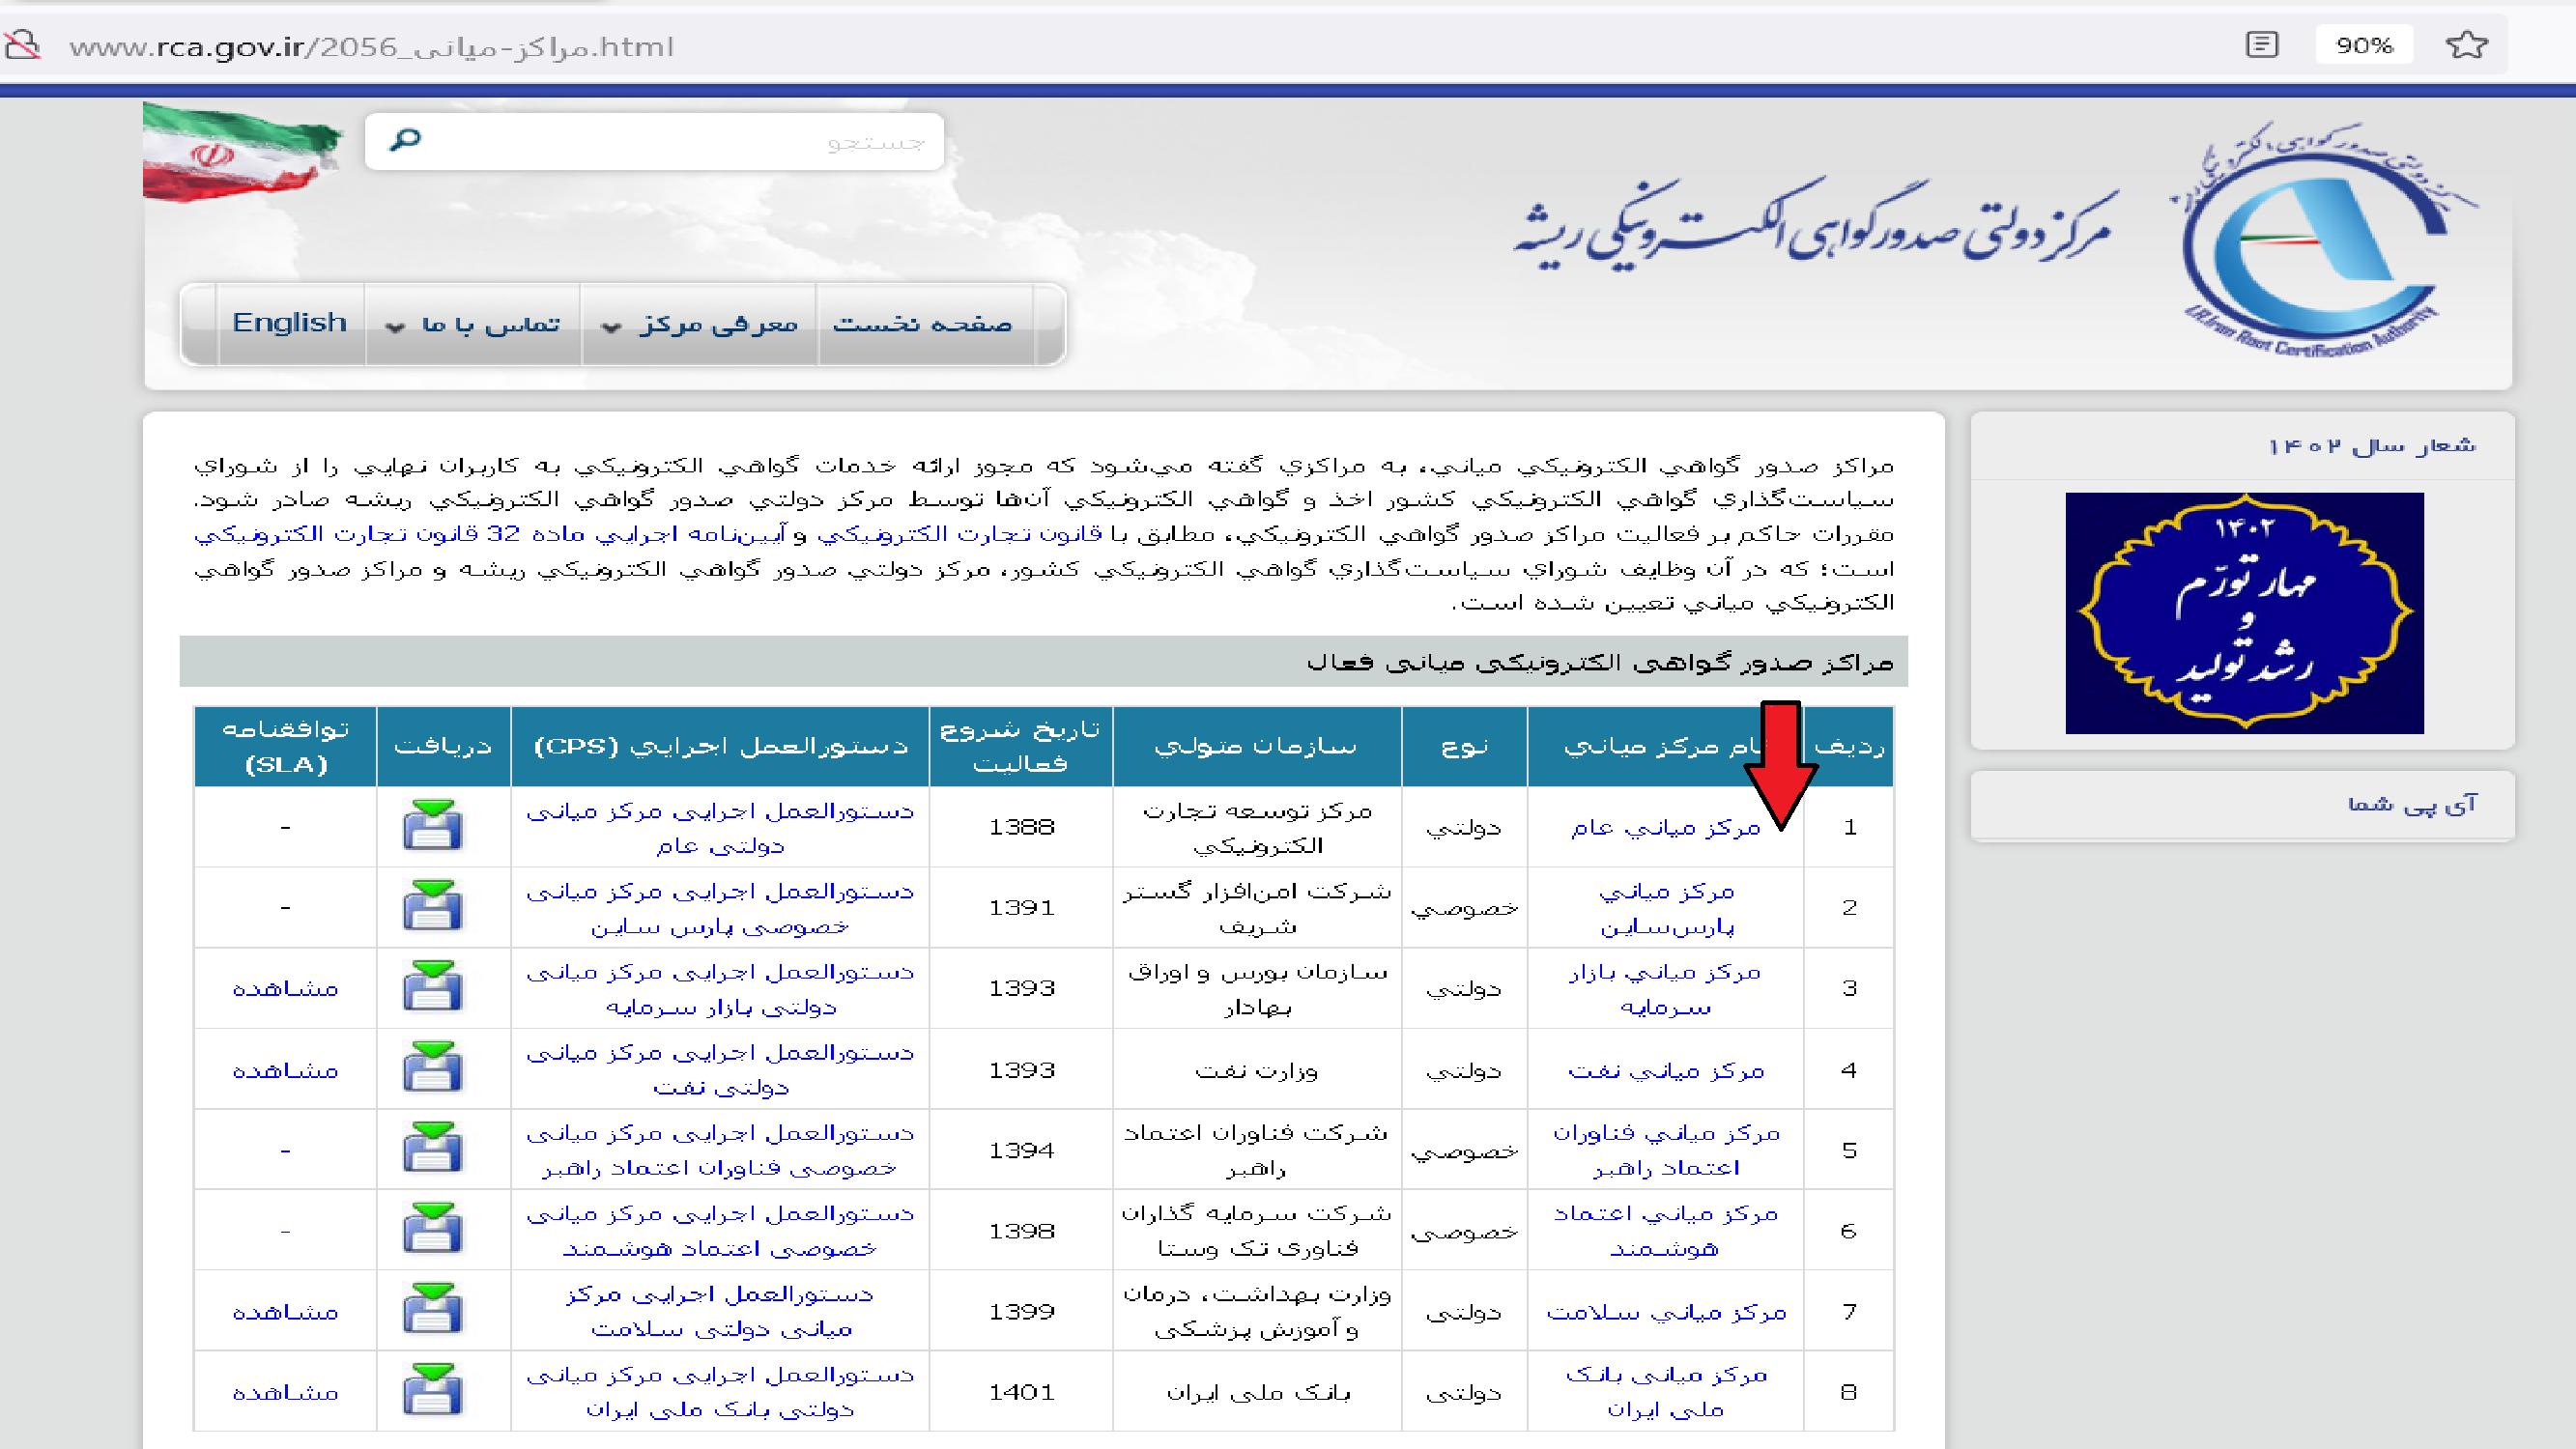Download CPS icon for بانک ملی ایران row
This screenshot has width=2576, height=1449.
point(432,1391)
